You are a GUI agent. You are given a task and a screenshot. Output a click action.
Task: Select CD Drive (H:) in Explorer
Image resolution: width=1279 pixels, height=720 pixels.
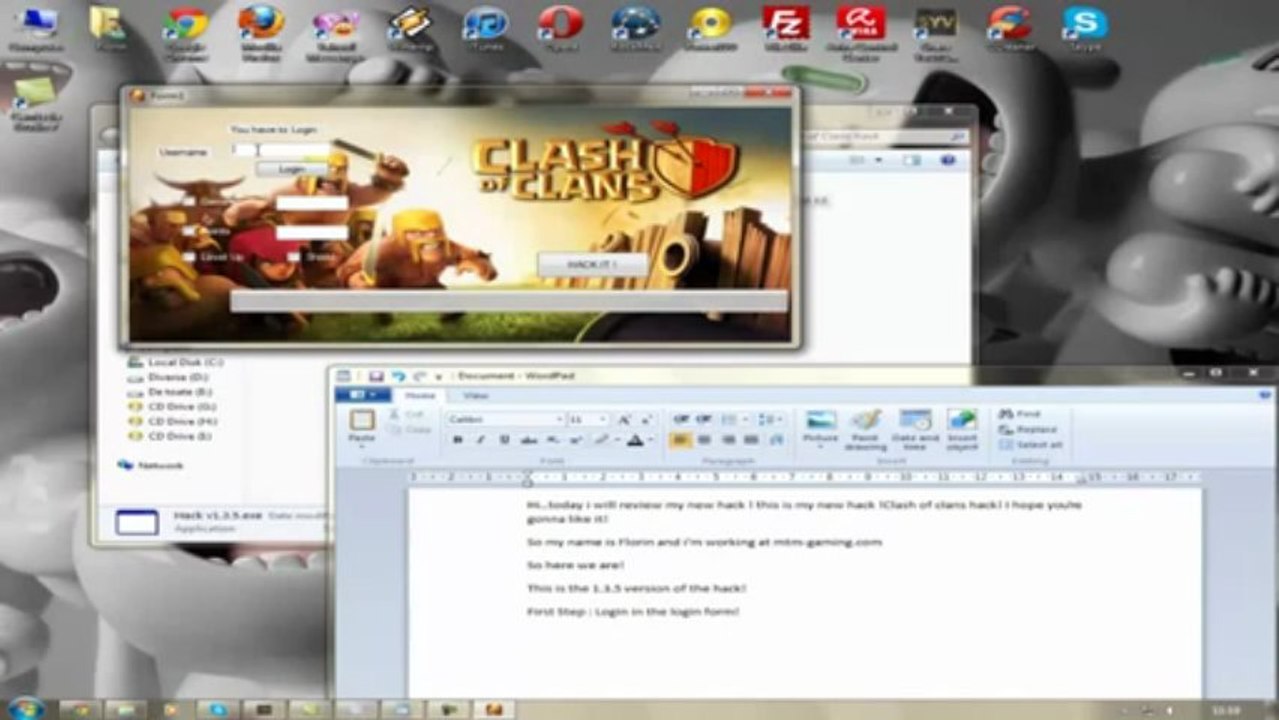click(x=172, y=422)
